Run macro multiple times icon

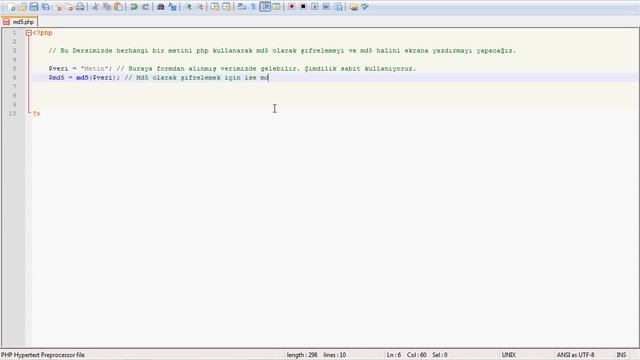coord(326,7)
